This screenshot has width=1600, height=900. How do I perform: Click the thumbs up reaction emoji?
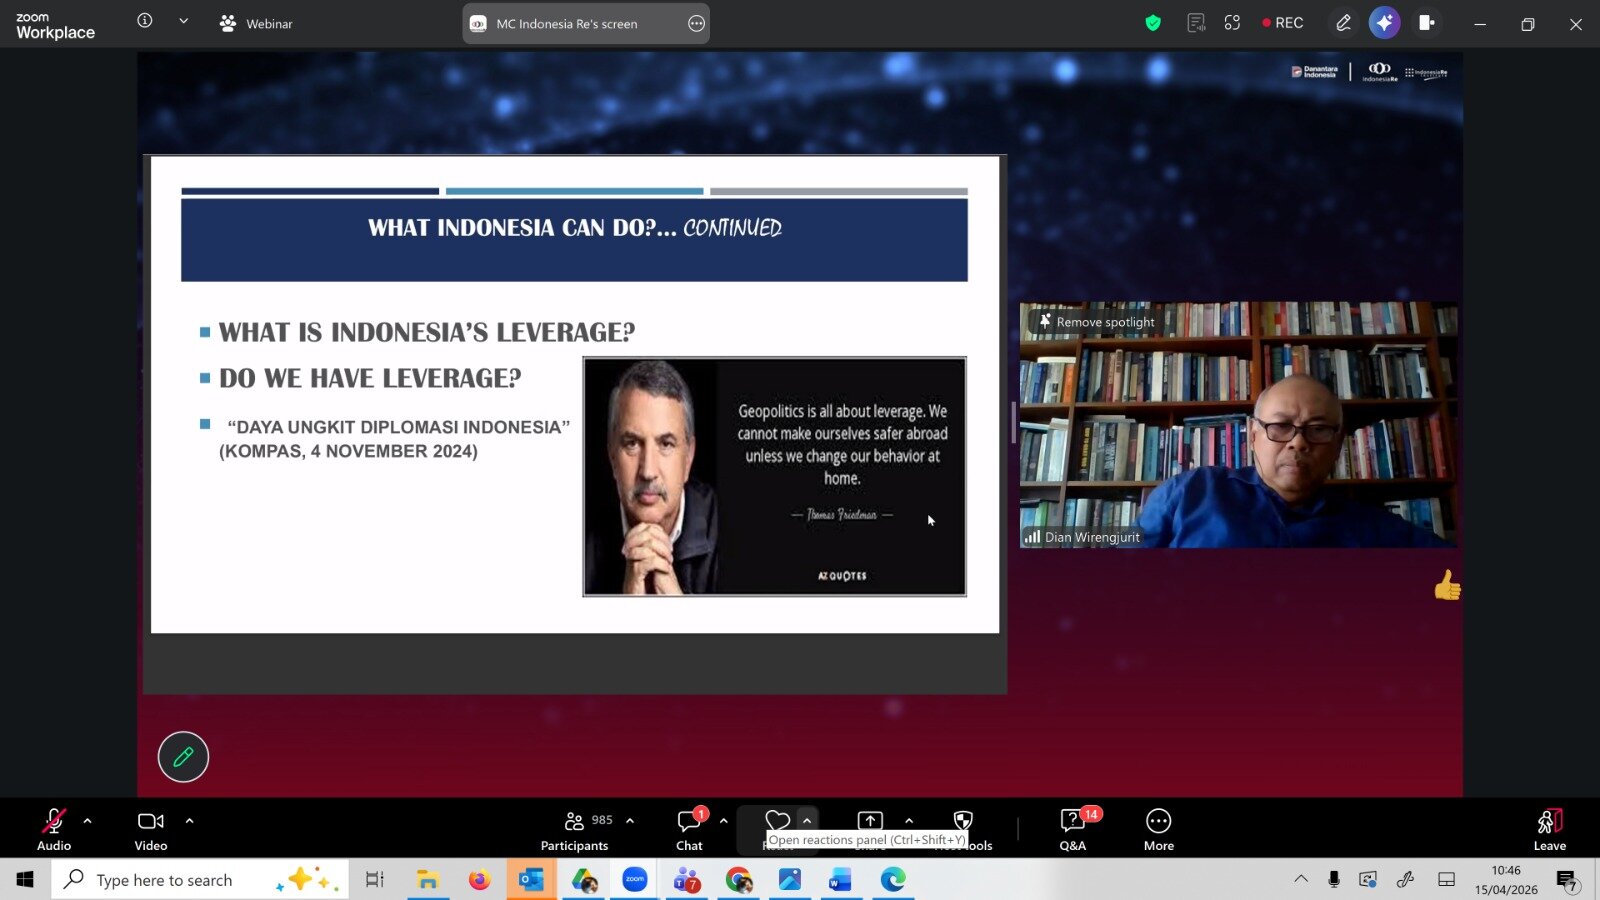click(x=1447, y=585)
